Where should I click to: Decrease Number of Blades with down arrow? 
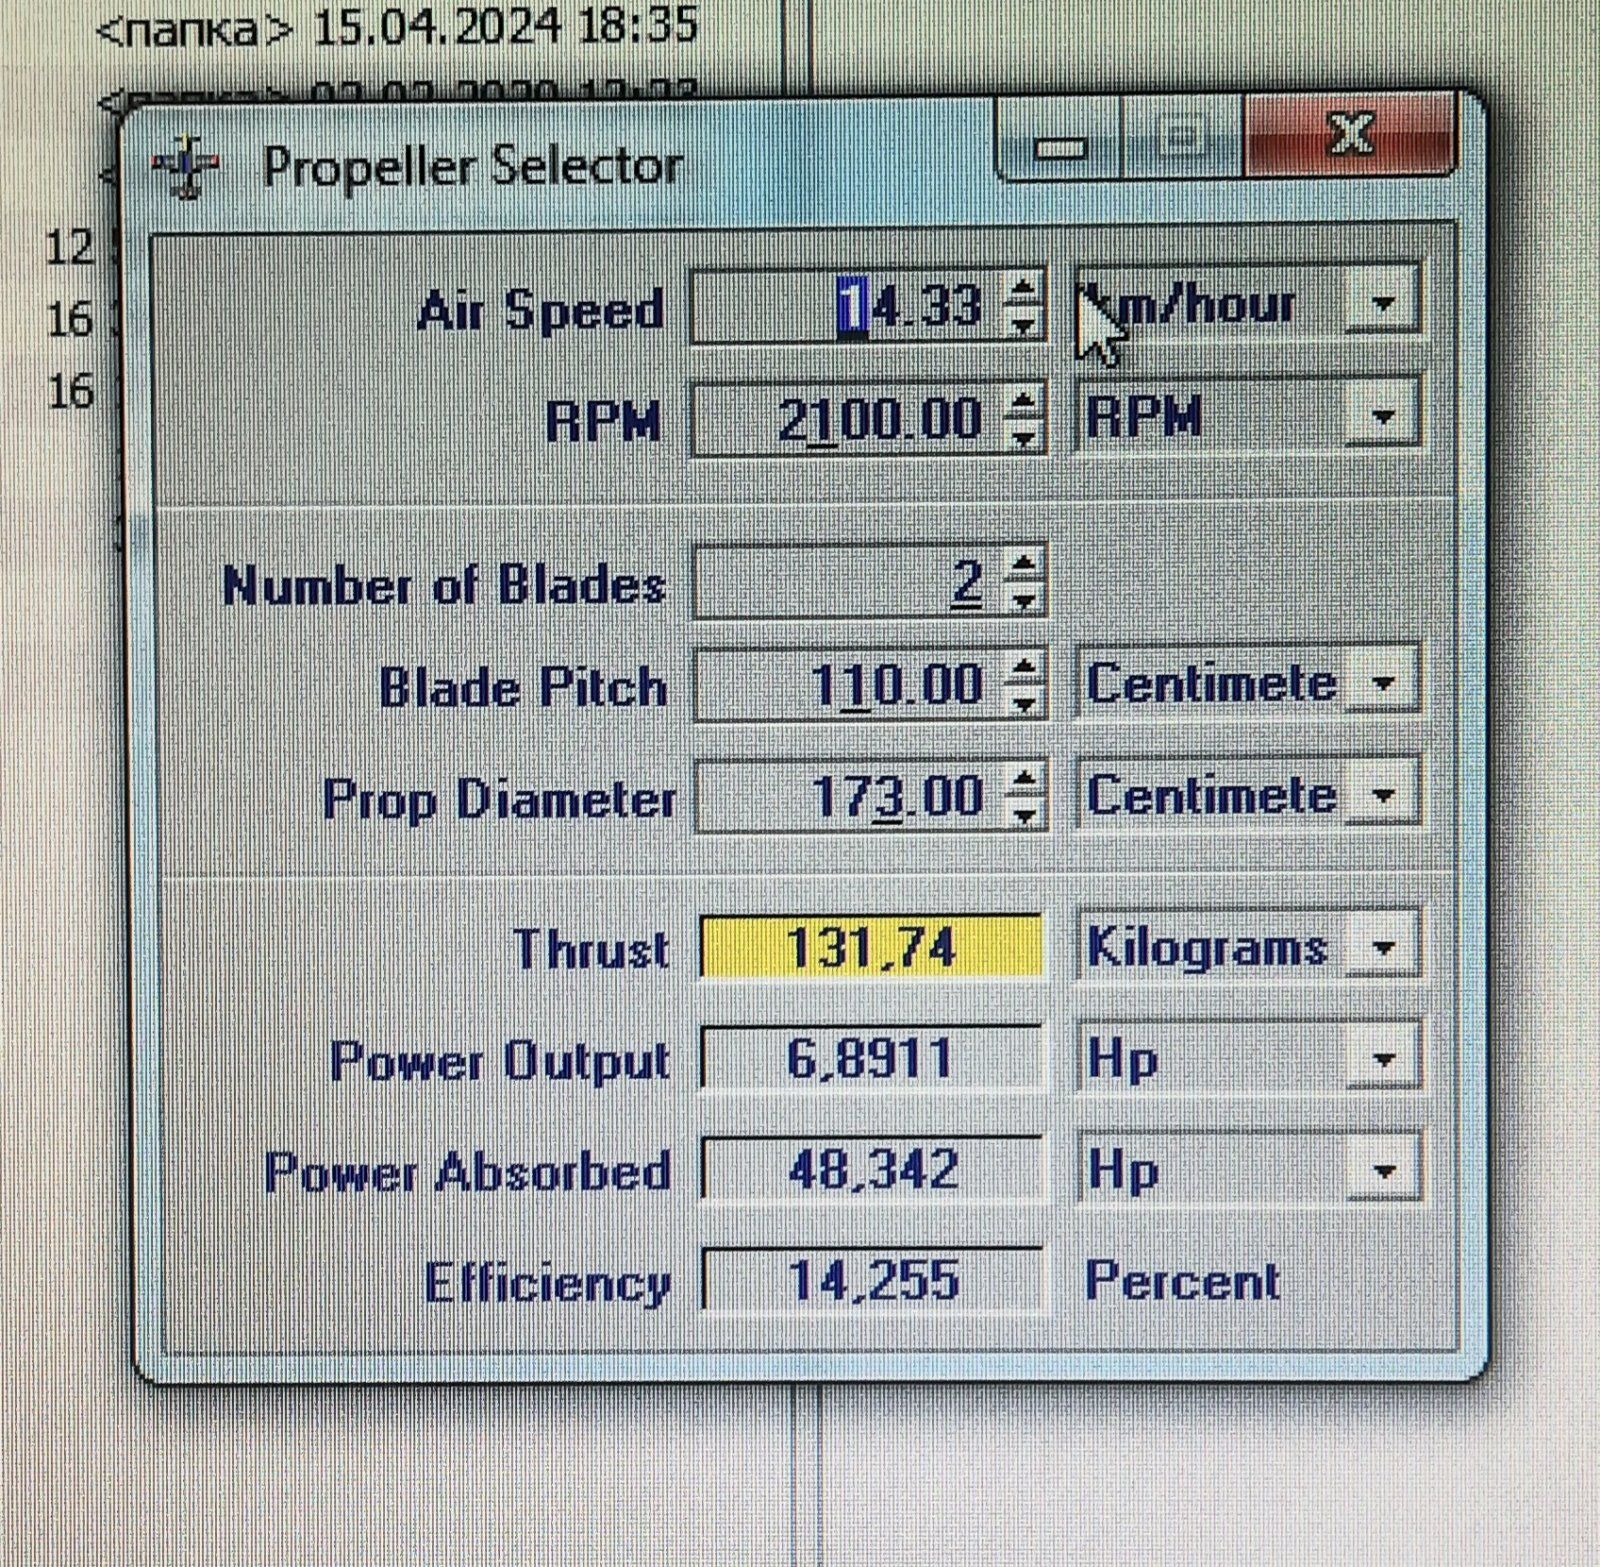[1022, 600]
